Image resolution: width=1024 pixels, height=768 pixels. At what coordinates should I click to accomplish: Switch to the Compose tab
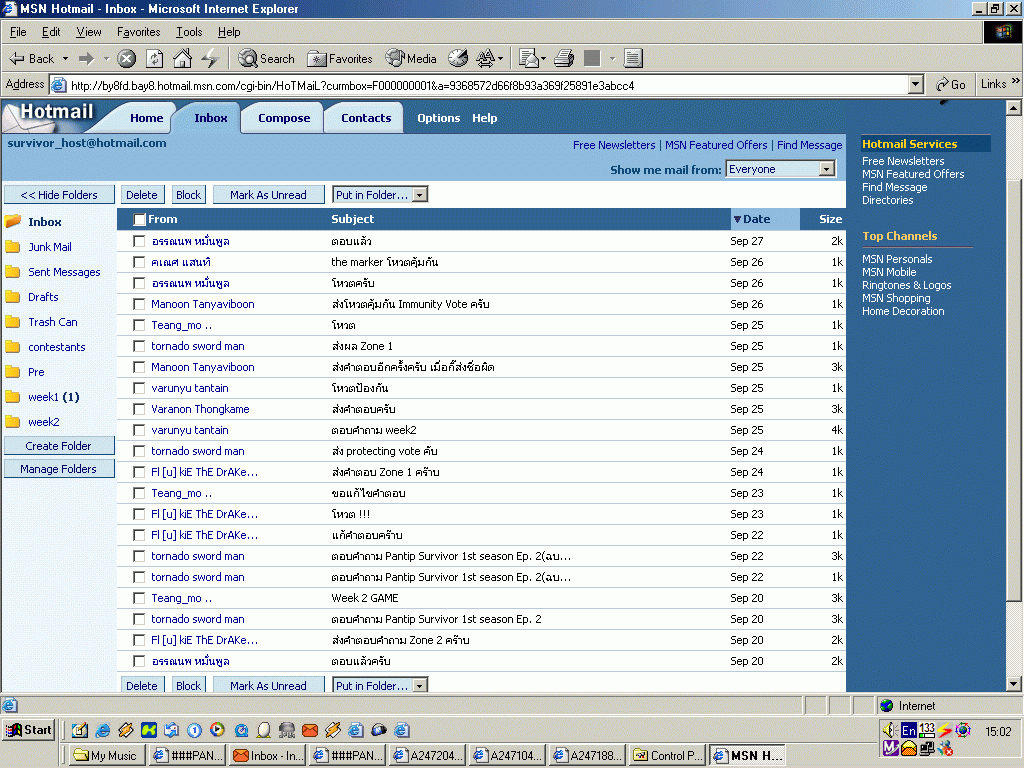(283, 118)
